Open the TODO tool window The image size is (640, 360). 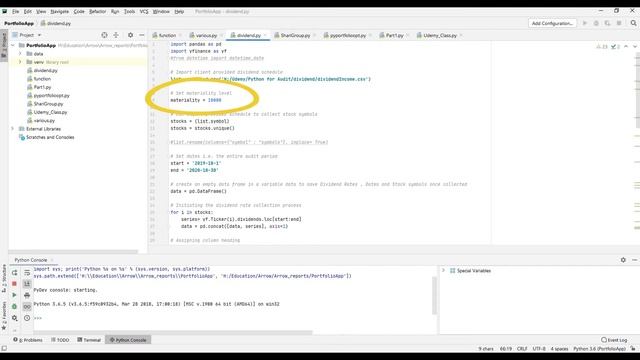[x=60, y=340]
